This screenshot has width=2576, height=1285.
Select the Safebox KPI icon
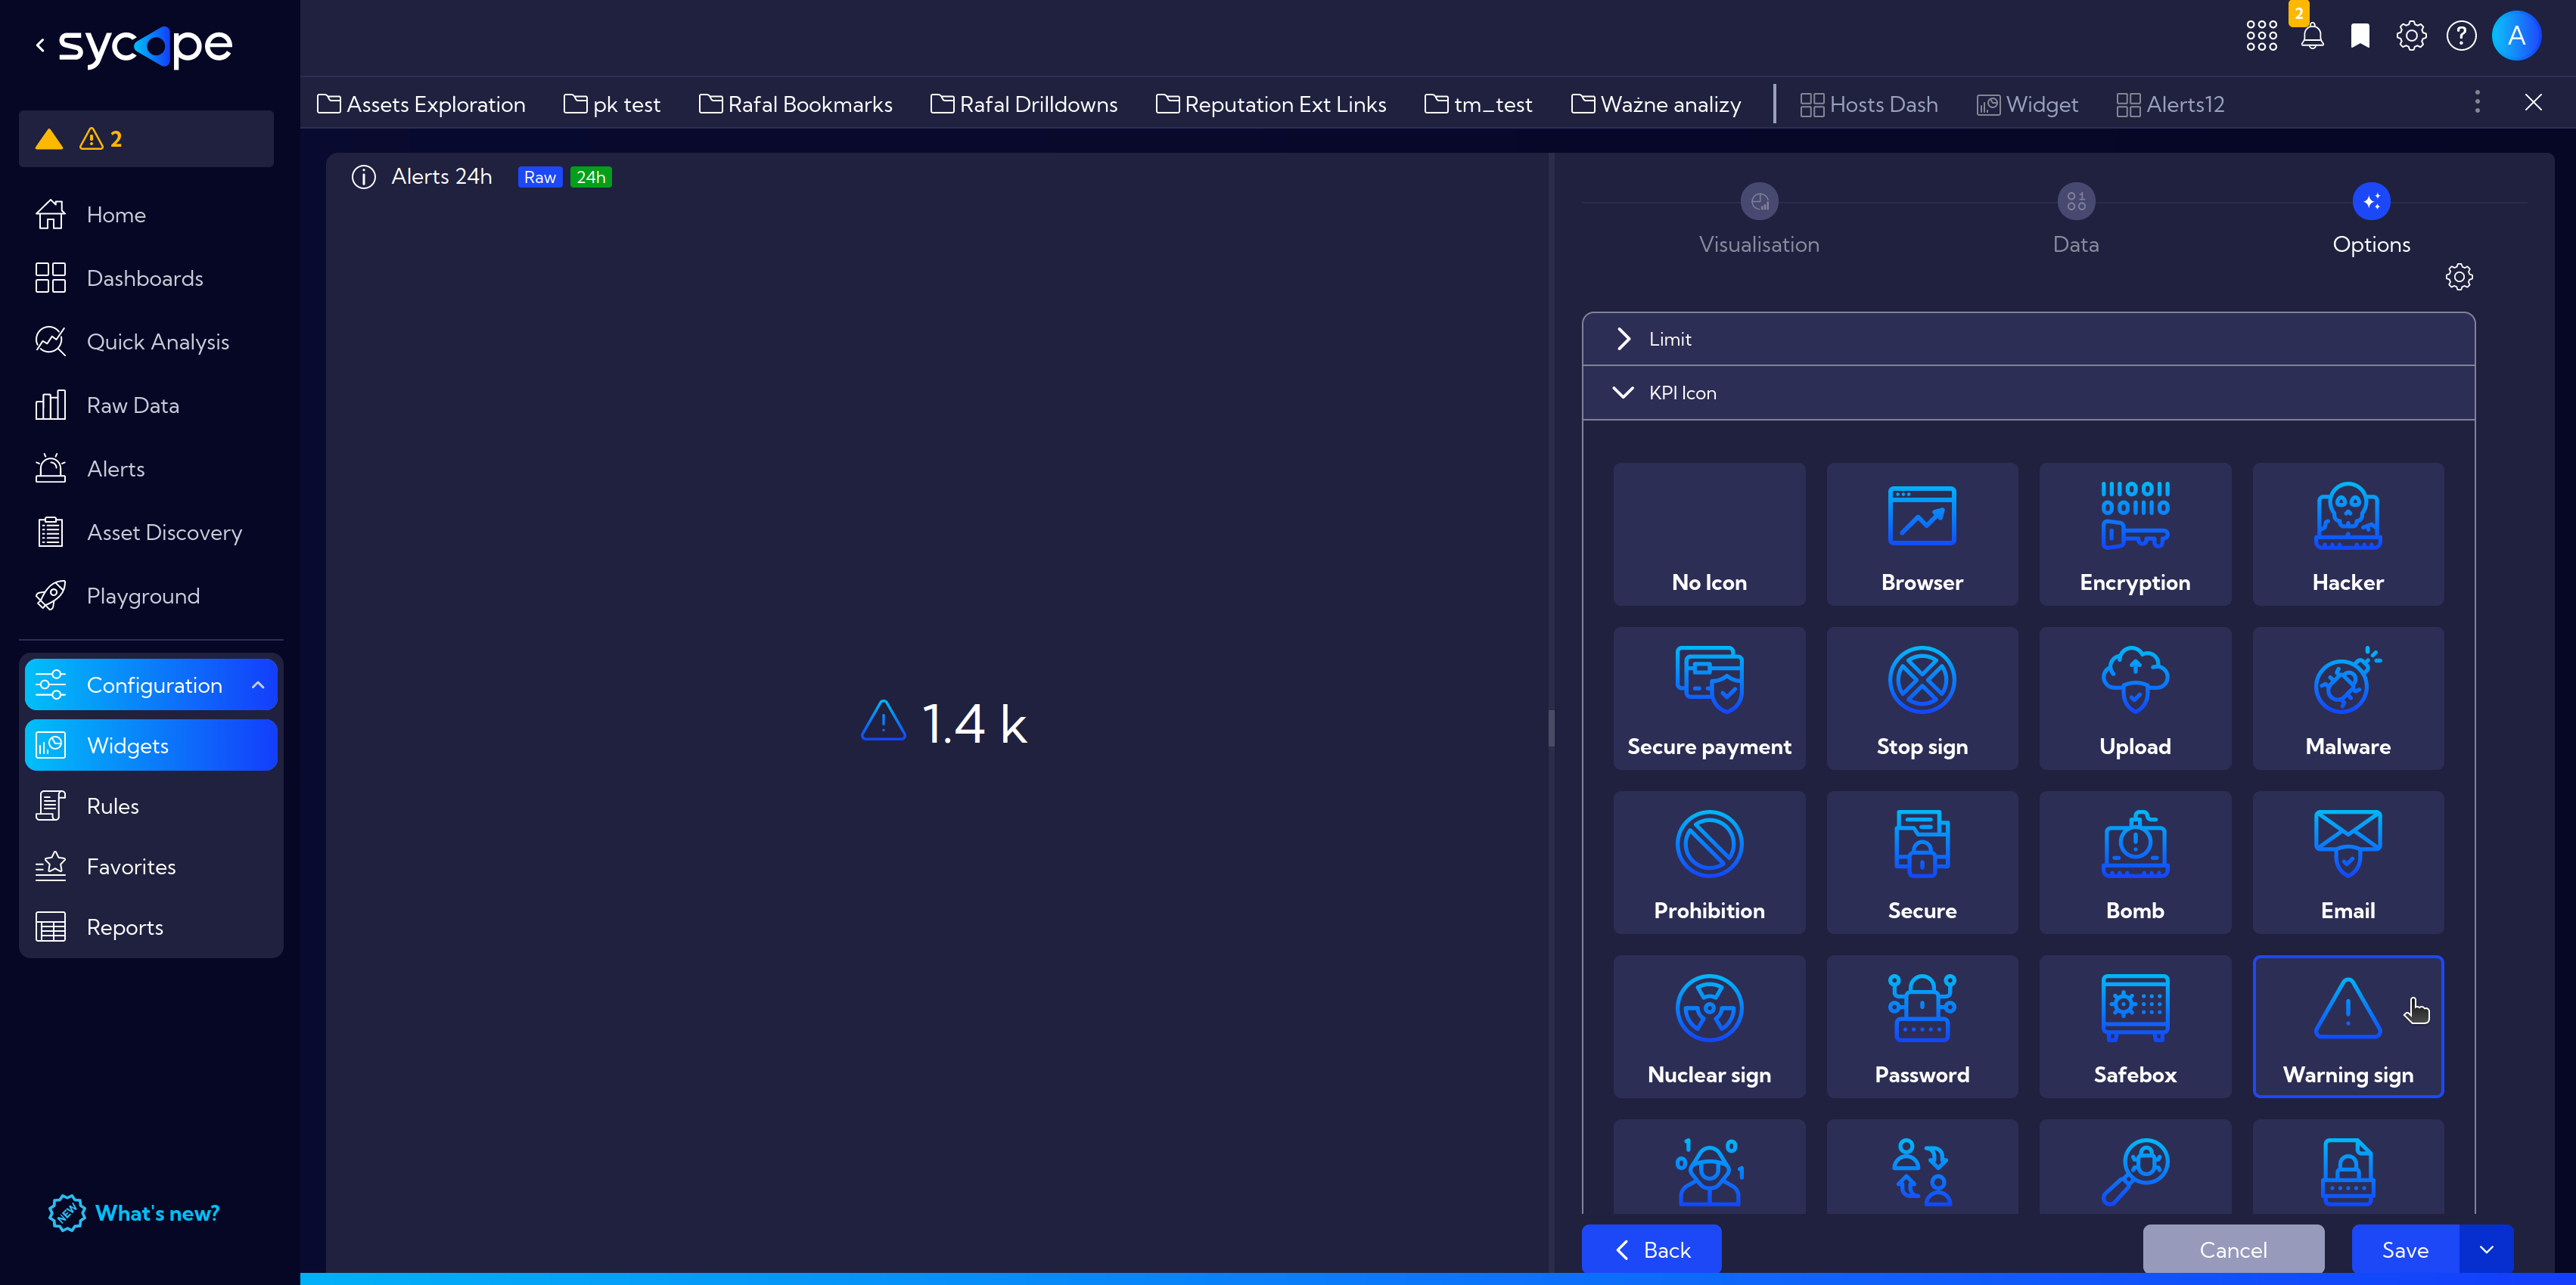[x=2134, y=1026]
